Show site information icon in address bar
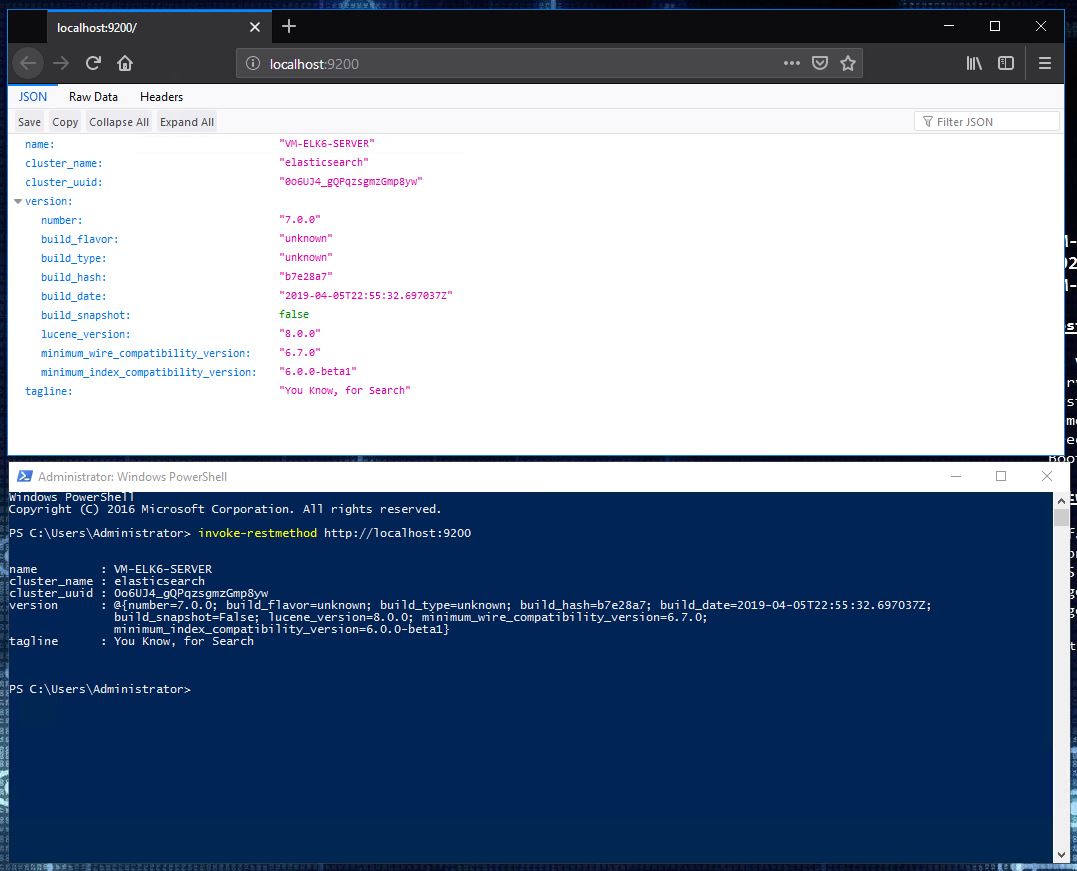The height and width of the screenshot is (871, 1077). point(253,63)
